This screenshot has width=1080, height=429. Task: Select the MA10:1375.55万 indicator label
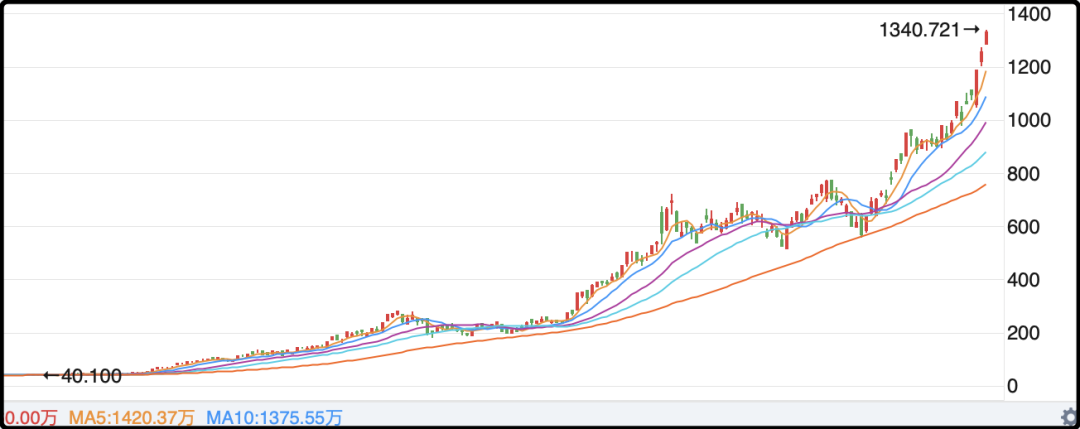tap(275, 417)
